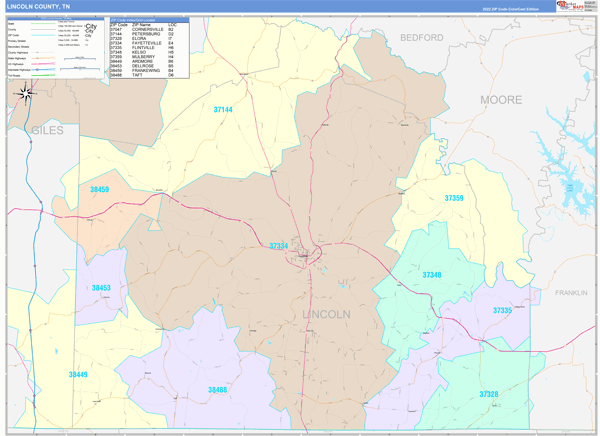Click the City label sample in legend
The image size is (600, 436).
pos(92,28)
